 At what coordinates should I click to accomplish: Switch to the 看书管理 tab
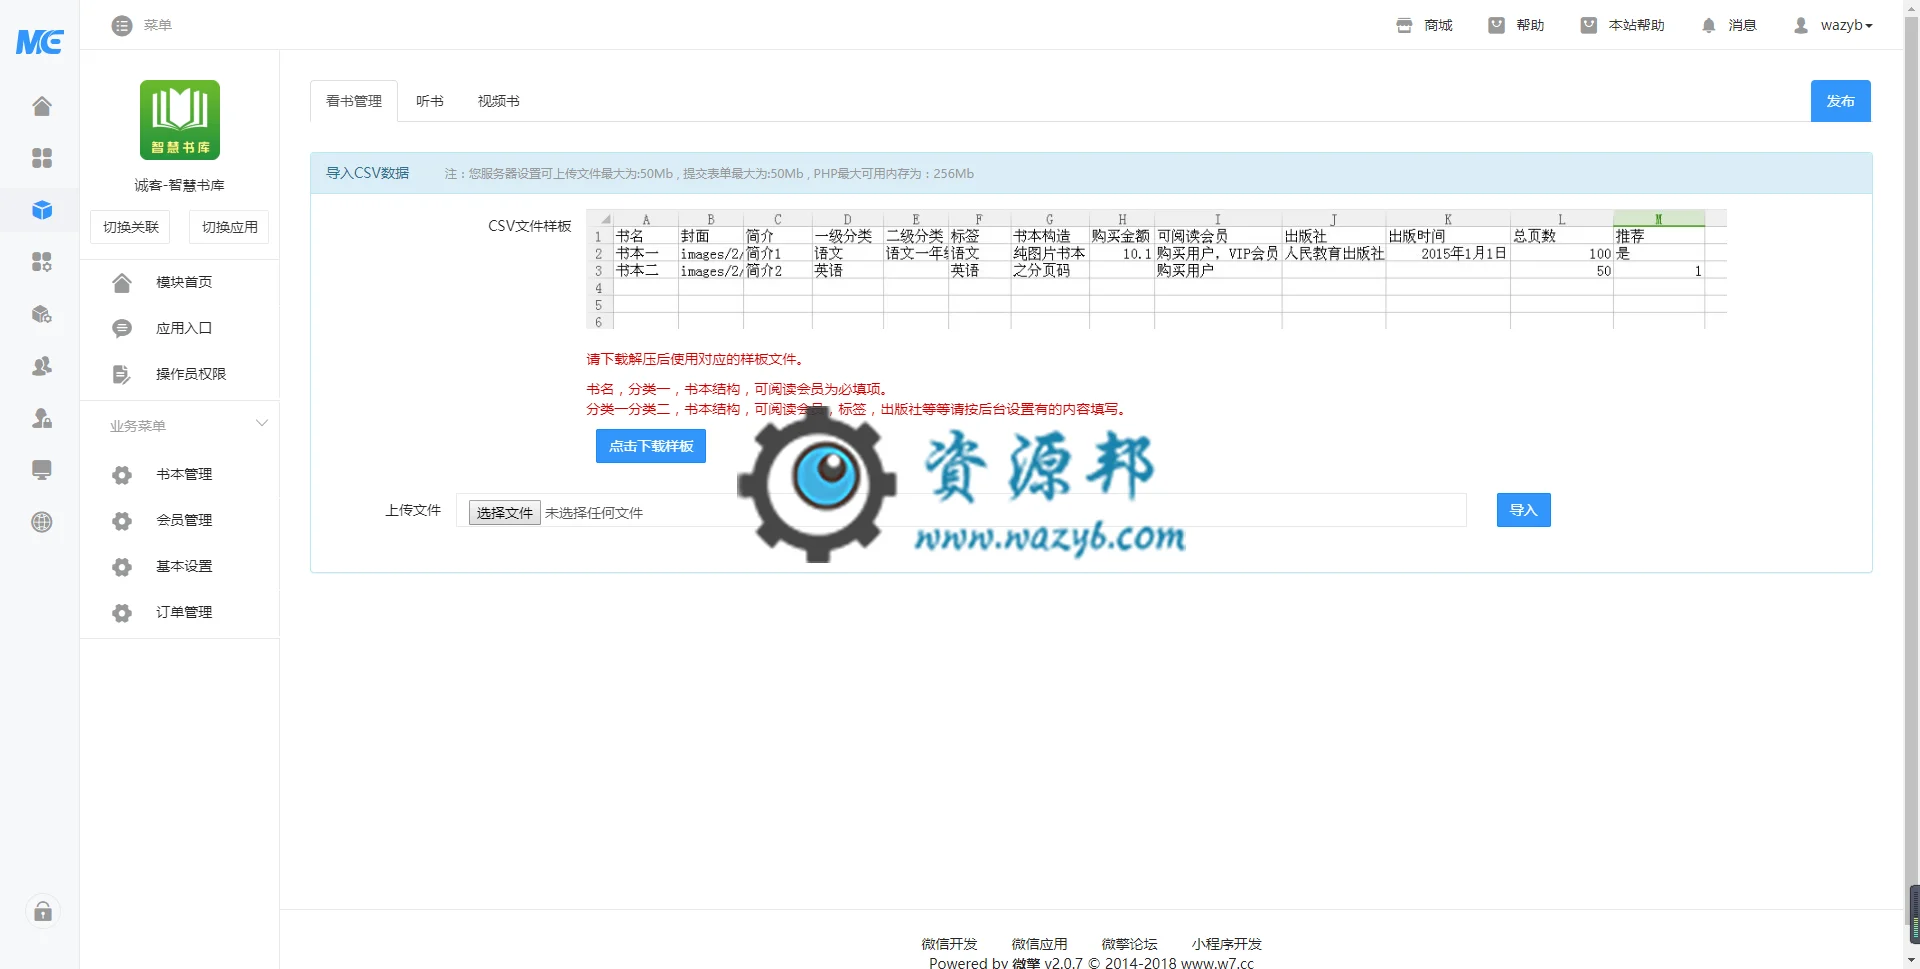click(x=354, y=101)
